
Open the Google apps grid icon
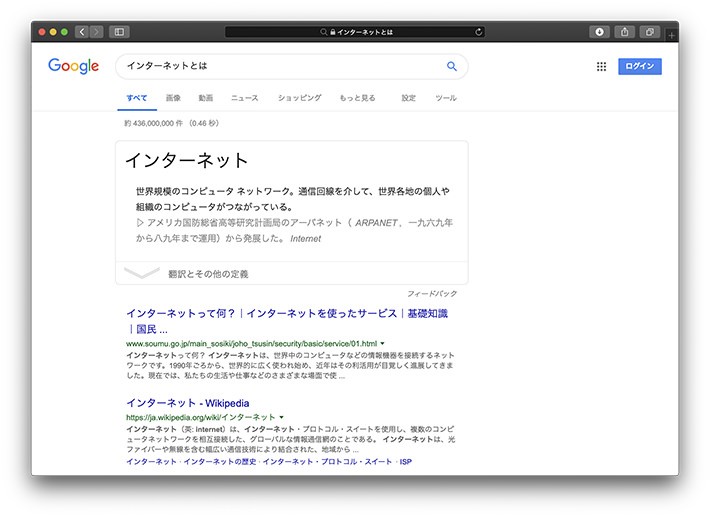[601, 67]
